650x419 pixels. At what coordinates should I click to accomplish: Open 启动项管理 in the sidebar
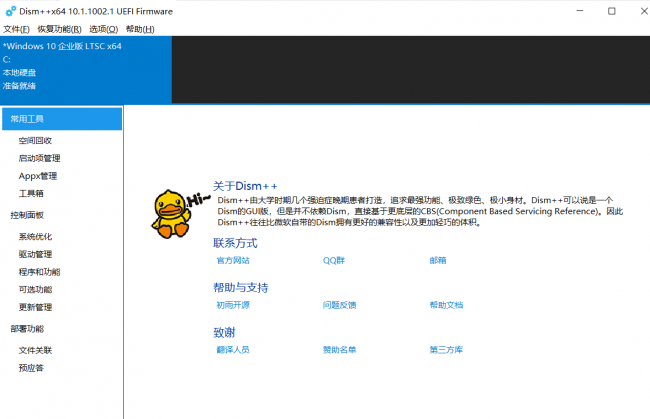39,158
